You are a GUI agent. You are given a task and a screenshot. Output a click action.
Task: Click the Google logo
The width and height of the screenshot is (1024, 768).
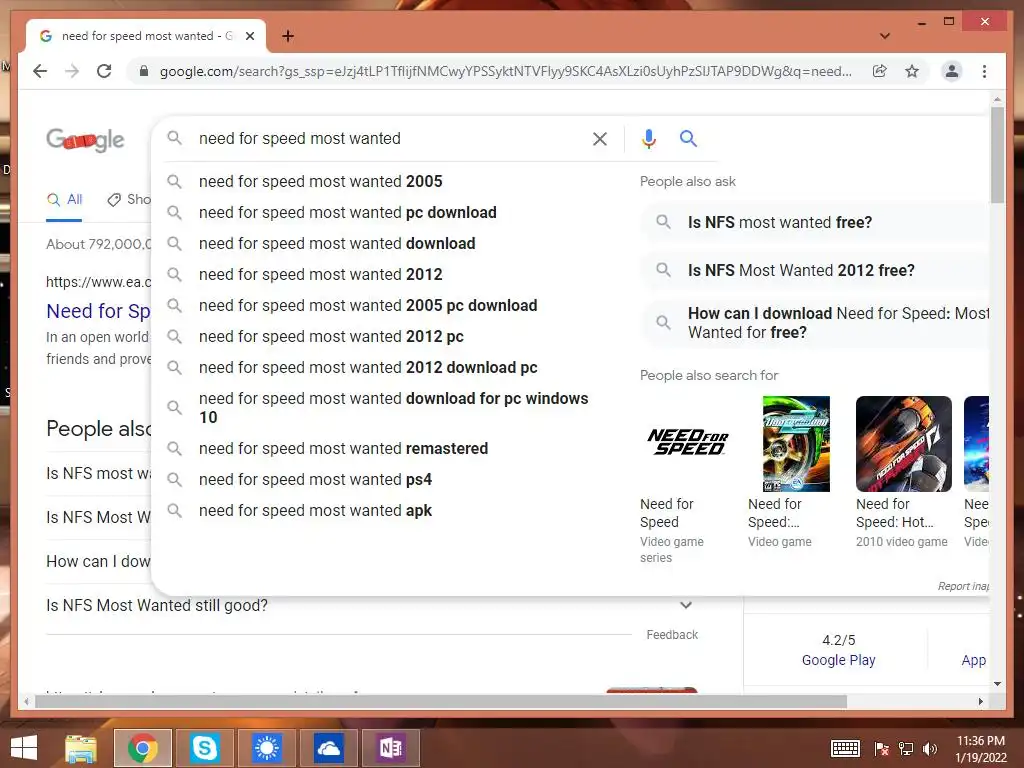click(x=85, y=140)
